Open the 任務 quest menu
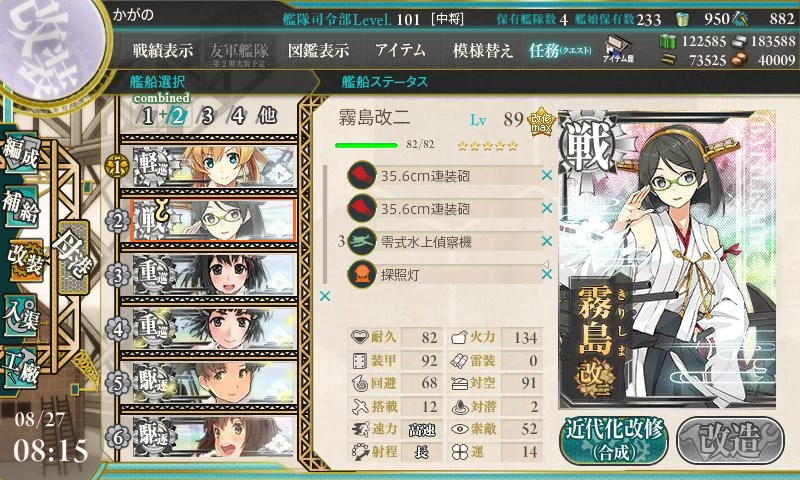This screenshot has width=800, height=480. pyautogui.click(x=560, y=50)
